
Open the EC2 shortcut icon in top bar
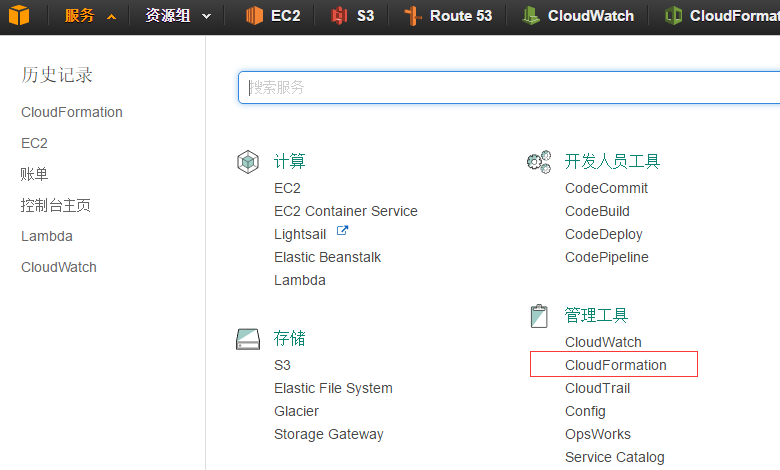[254, 16]
